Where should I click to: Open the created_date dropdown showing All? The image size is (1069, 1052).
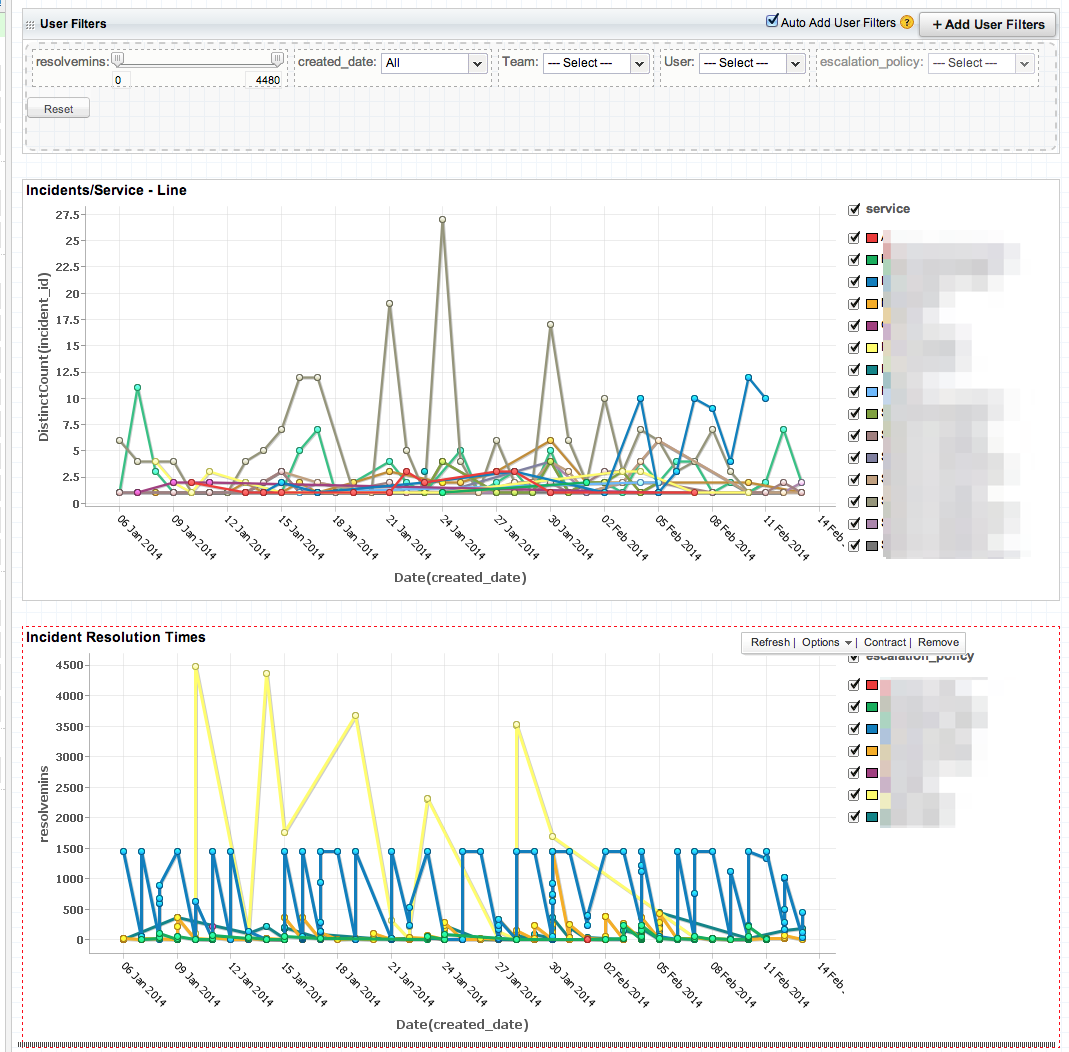point(435,63)
